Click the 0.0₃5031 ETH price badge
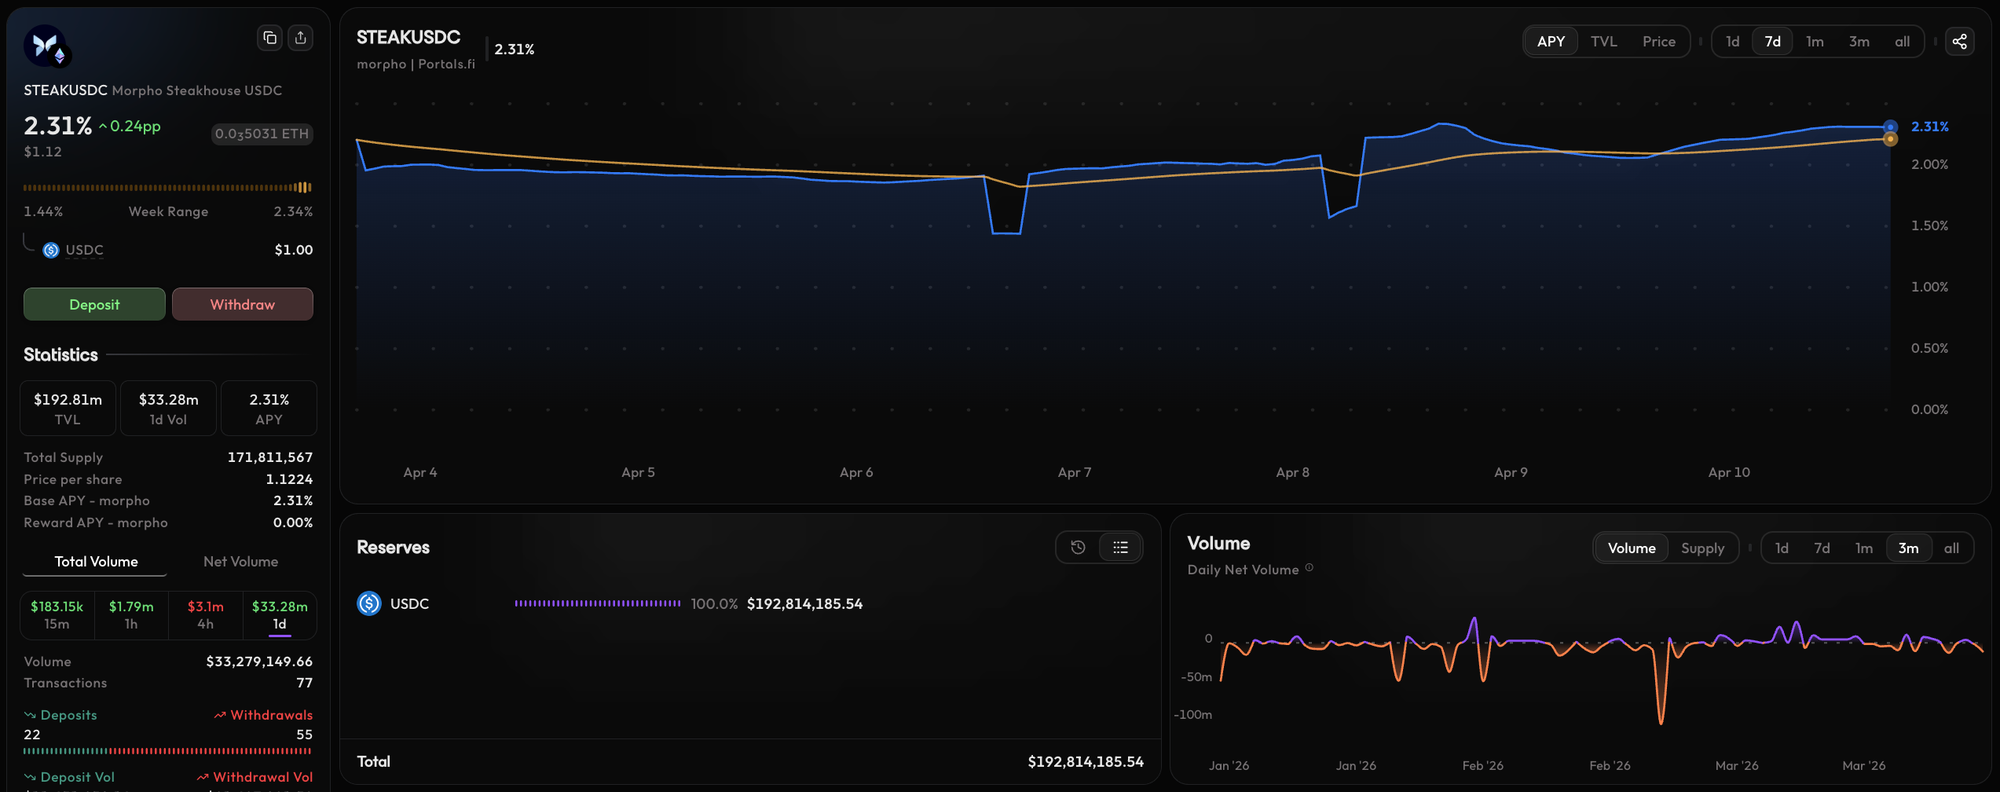The image size is (2000, 792). 262,134
